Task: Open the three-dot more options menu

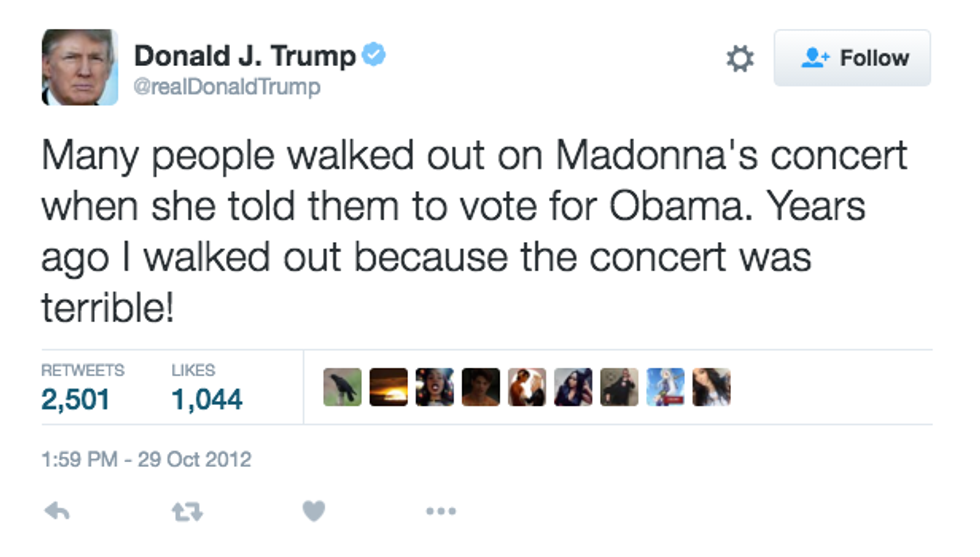Action: tap(440, 511)
